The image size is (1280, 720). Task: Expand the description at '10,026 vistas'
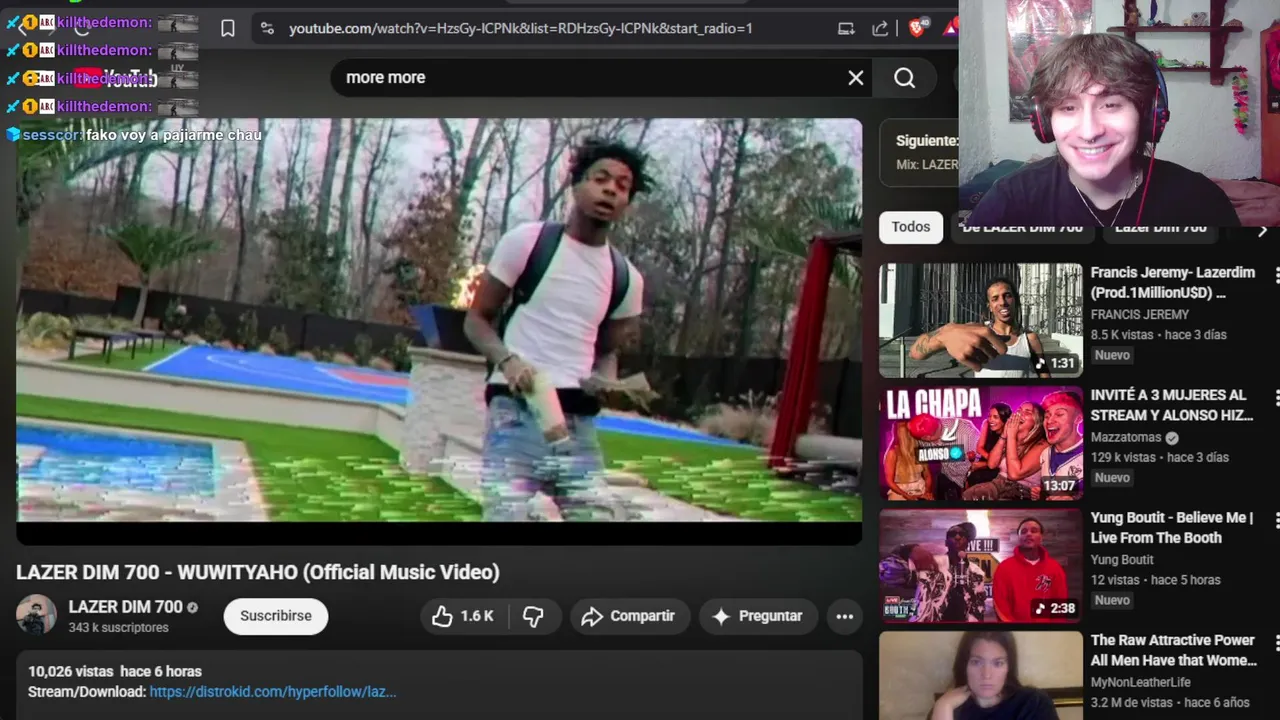(x=115, y=671)
